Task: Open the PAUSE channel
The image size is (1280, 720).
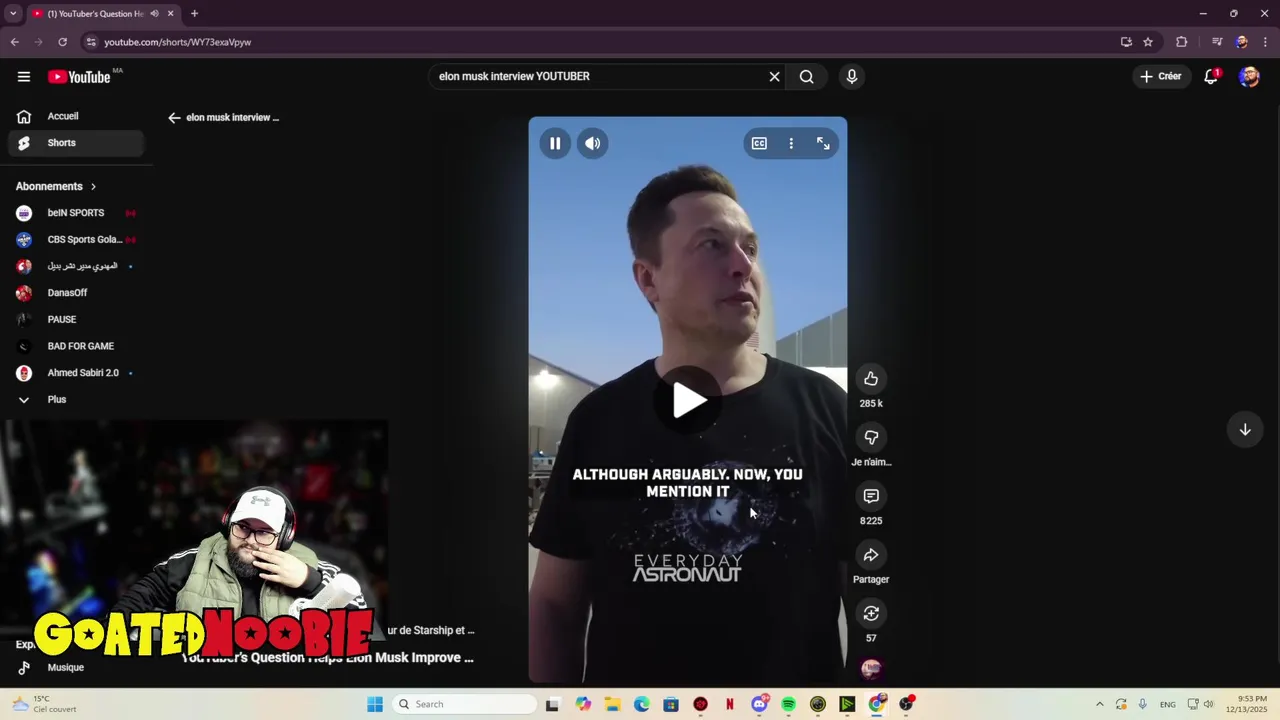Action: pyautogui.click(x=76, y=320)
